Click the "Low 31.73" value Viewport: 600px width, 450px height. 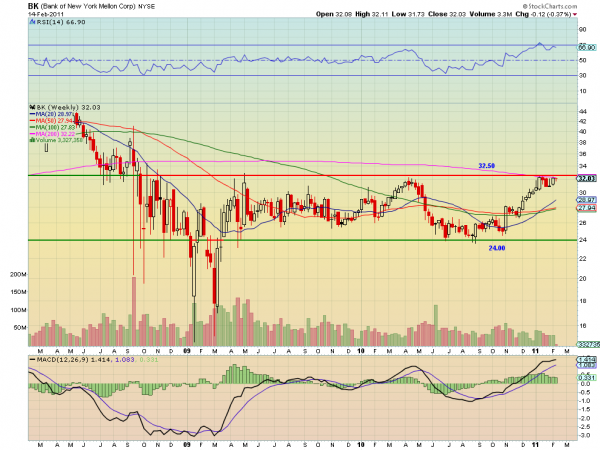pyautogui.click(x=408, y=14)
